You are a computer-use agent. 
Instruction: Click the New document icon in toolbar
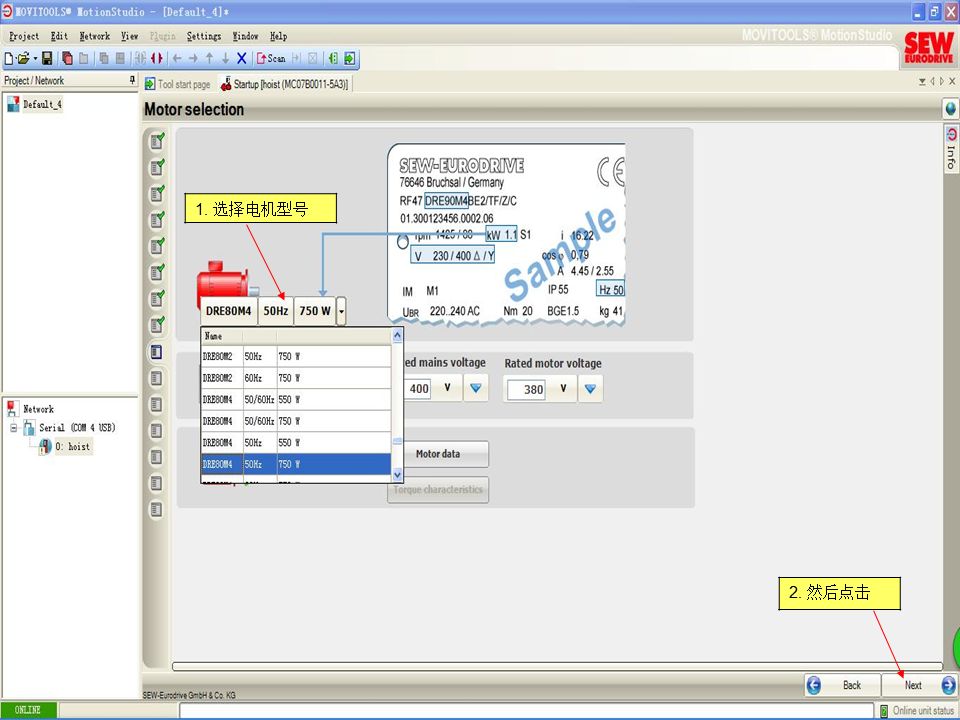9,59
